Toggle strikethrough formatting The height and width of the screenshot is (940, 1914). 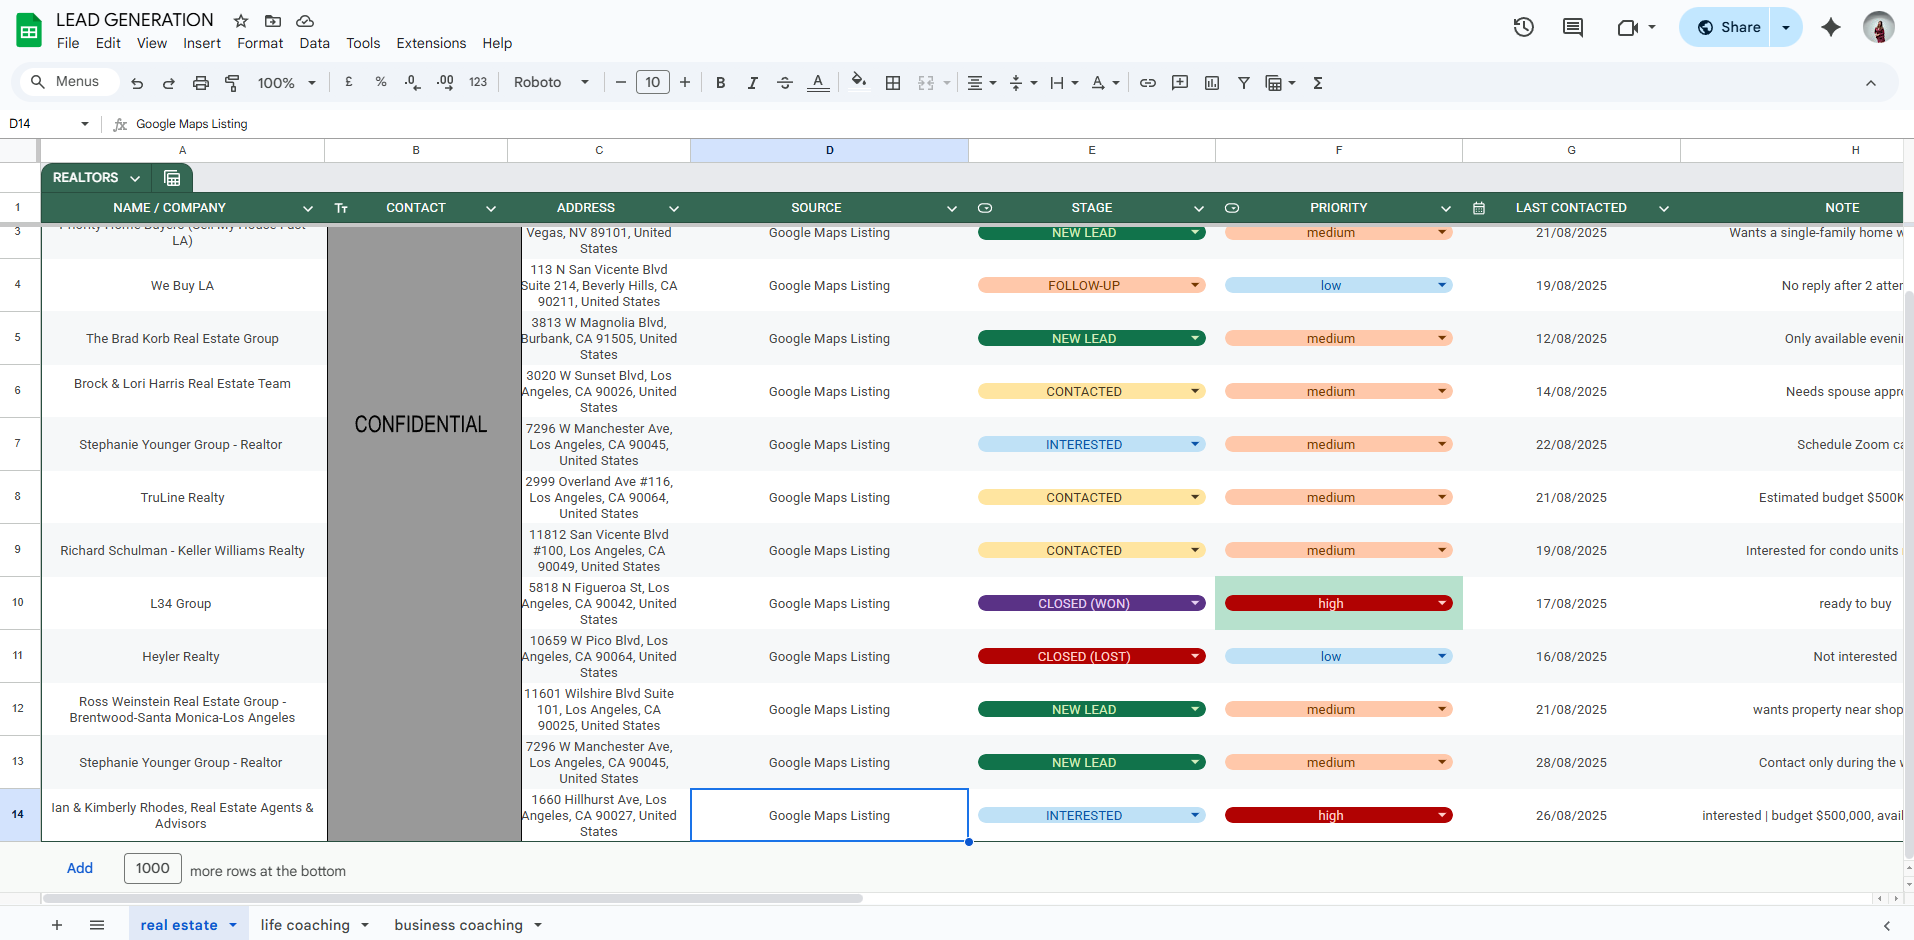pos(785,83)
